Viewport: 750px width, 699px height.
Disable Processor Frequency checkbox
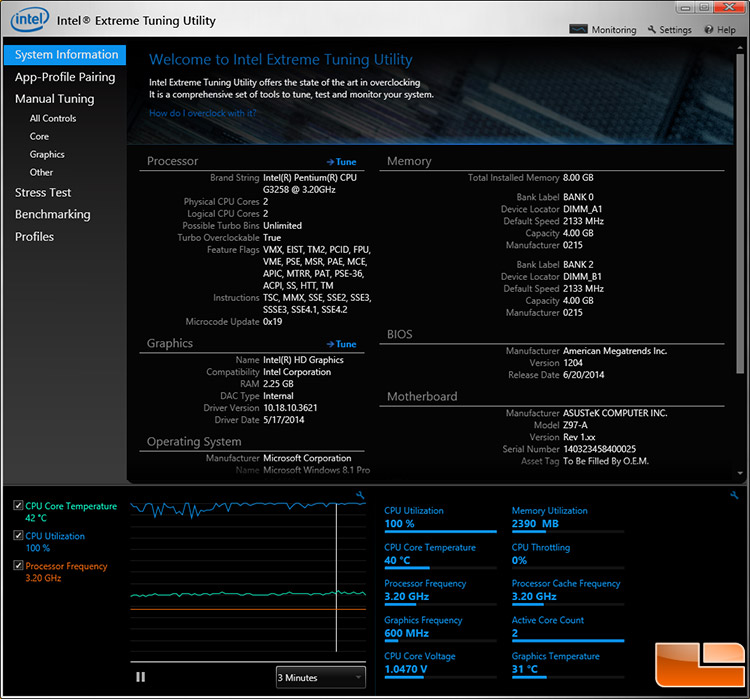point(18,566)
